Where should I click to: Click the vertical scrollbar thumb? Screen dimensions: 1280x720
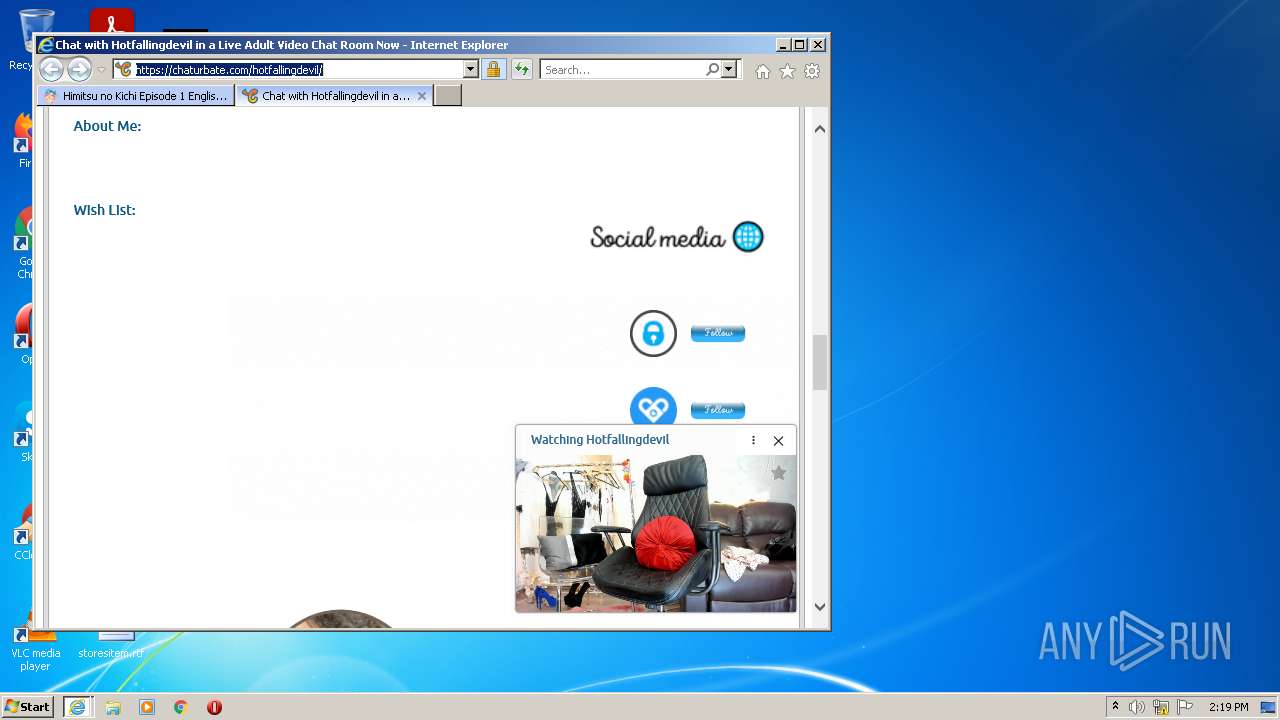pyautogui.click(x=820, y=362)
